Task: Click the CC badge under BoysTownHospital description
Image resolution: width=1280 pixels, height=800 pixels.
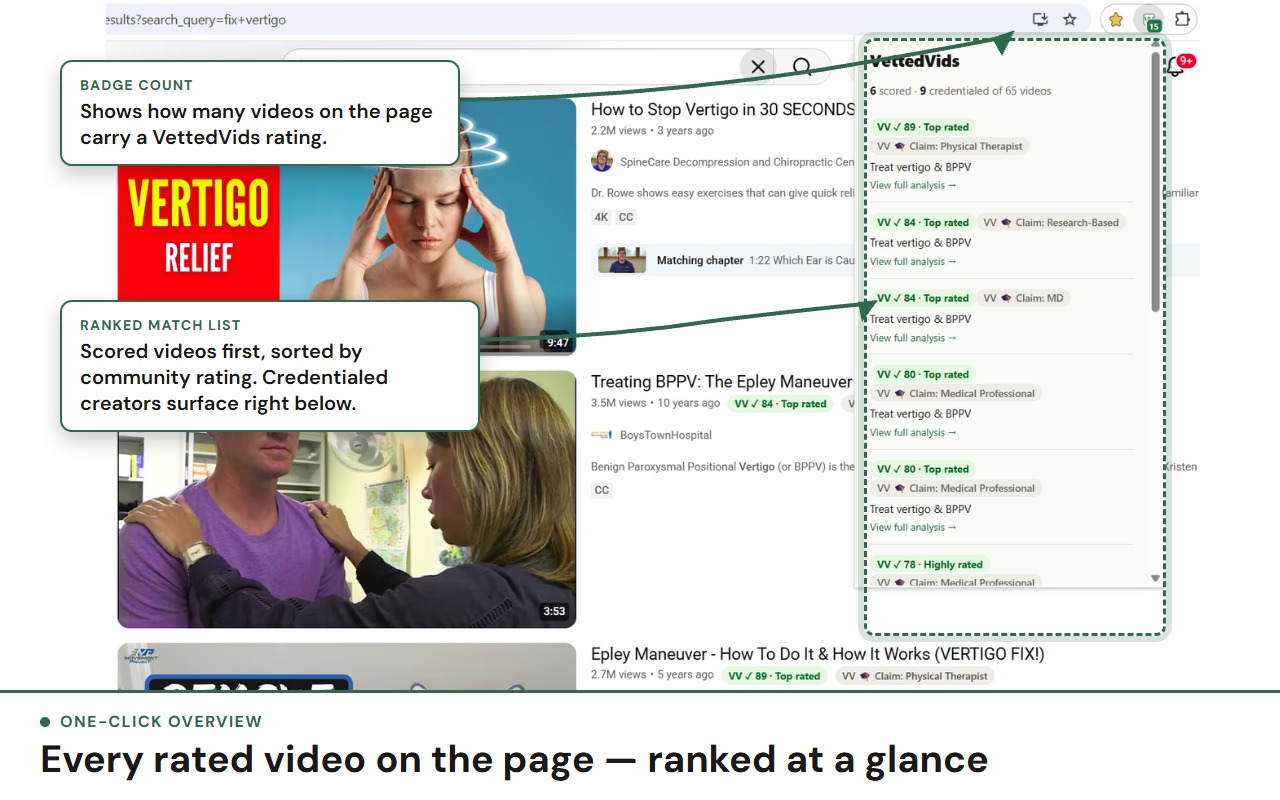Action: (x=602, y=490)
